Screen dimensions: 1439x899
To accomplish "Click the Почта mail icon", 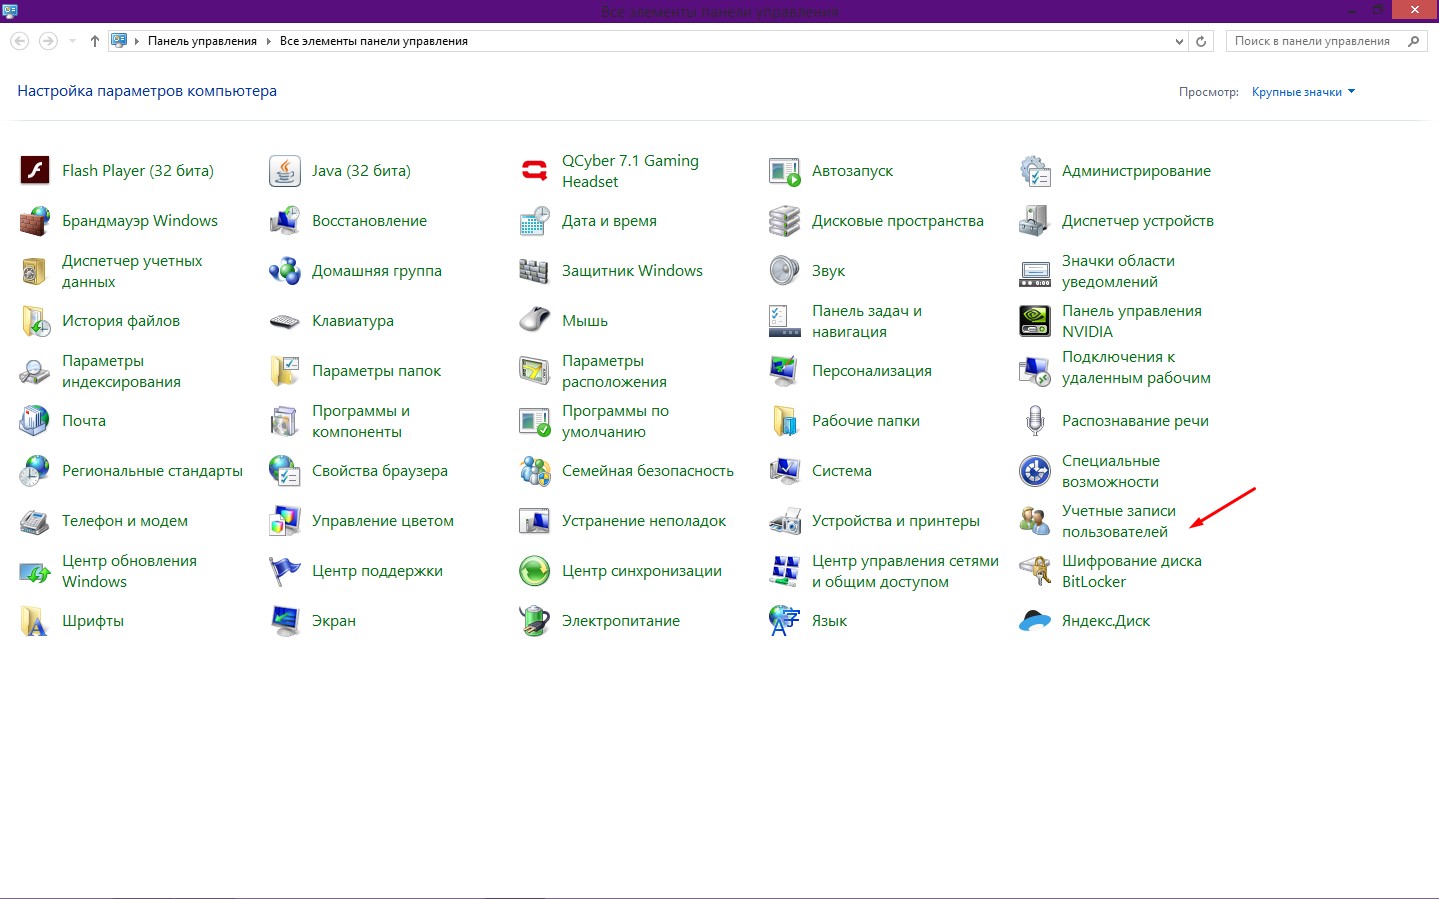I will [x=35, y=421].
